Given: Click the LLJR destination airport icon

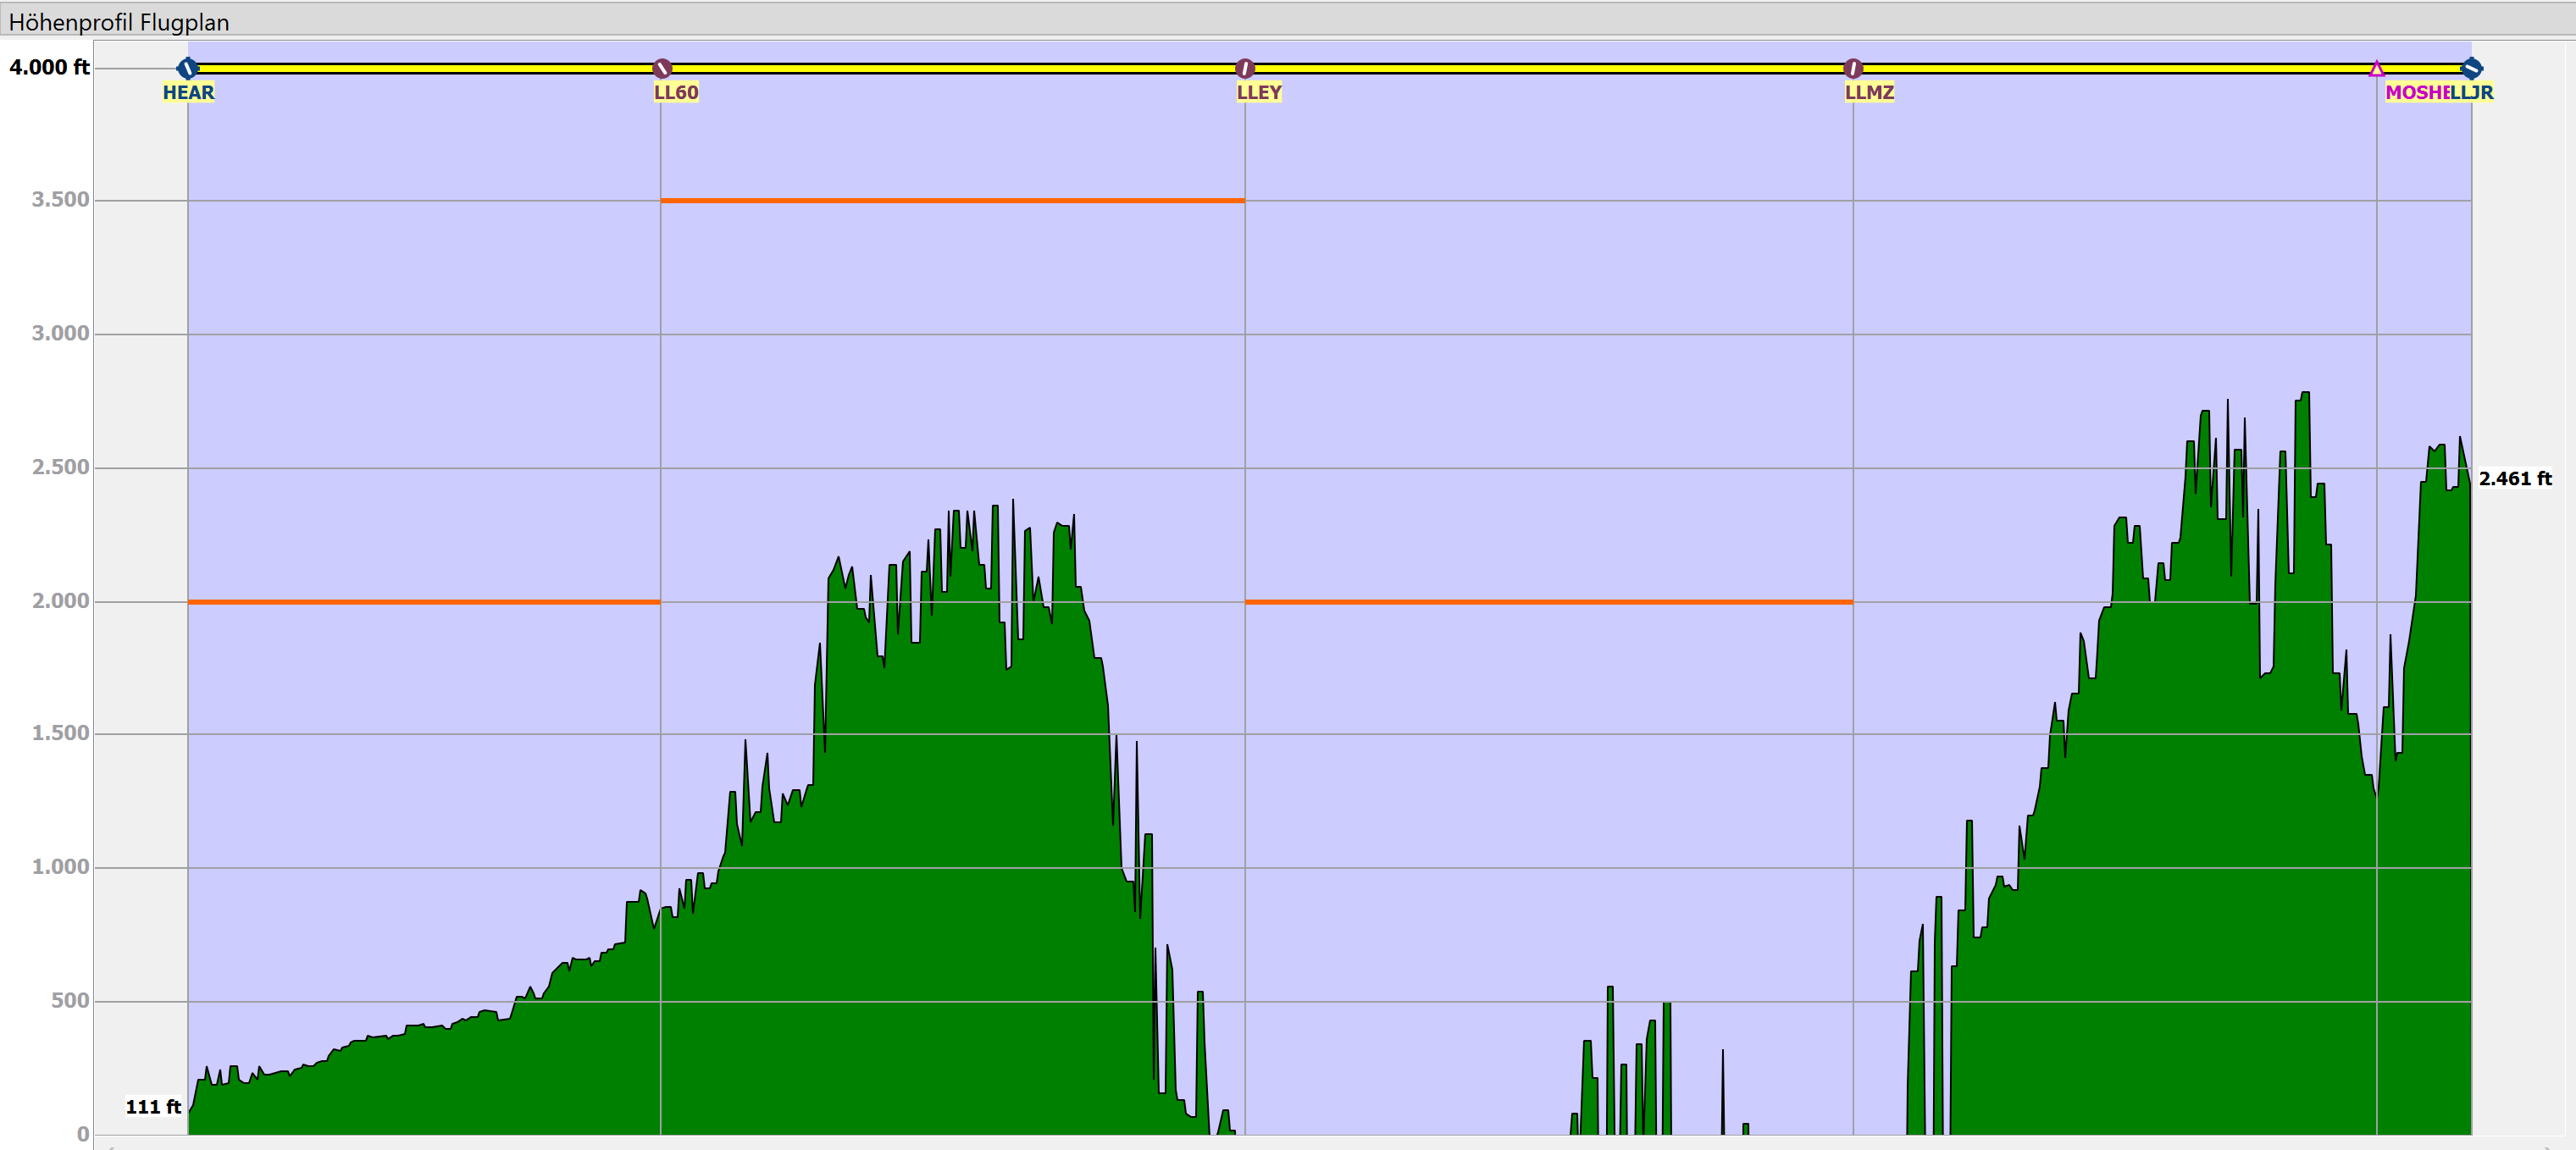Looking at the screenshot, I should click(2471, 68).
